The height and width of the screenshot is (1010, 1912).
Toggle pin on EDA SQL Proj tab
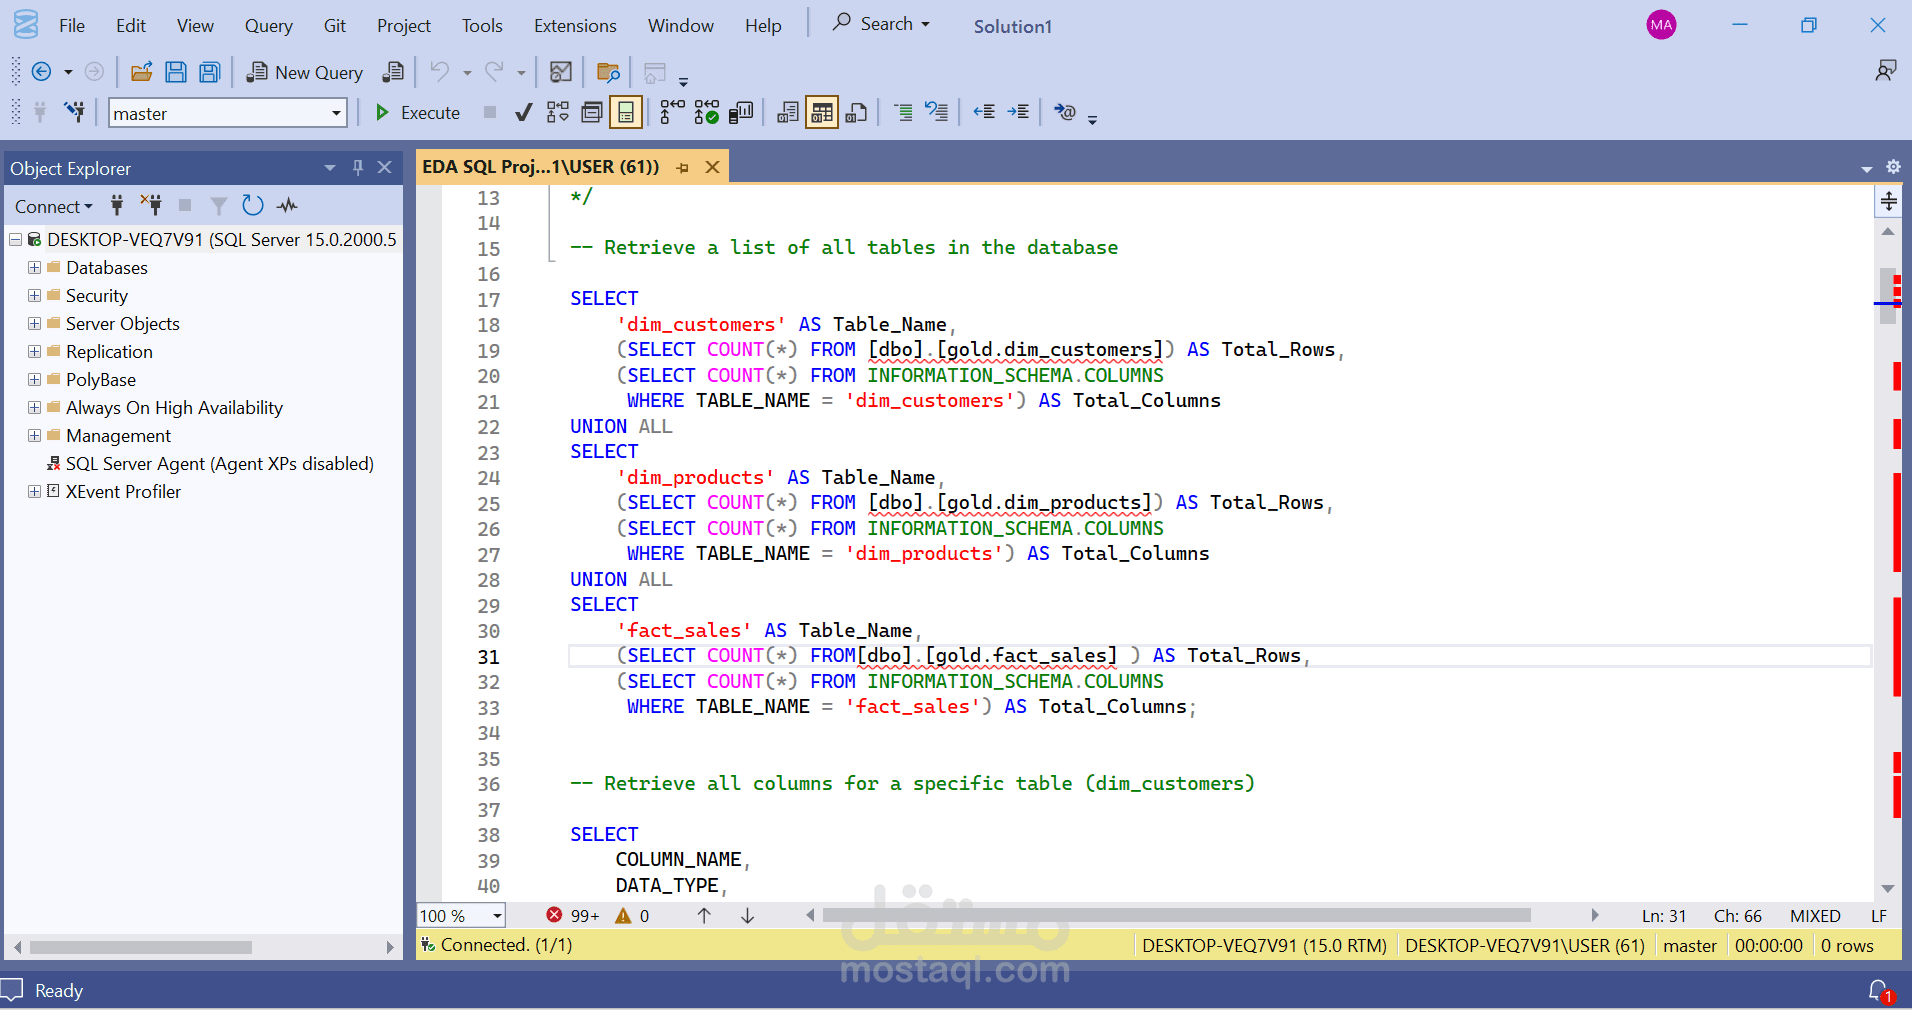[683, 168]
